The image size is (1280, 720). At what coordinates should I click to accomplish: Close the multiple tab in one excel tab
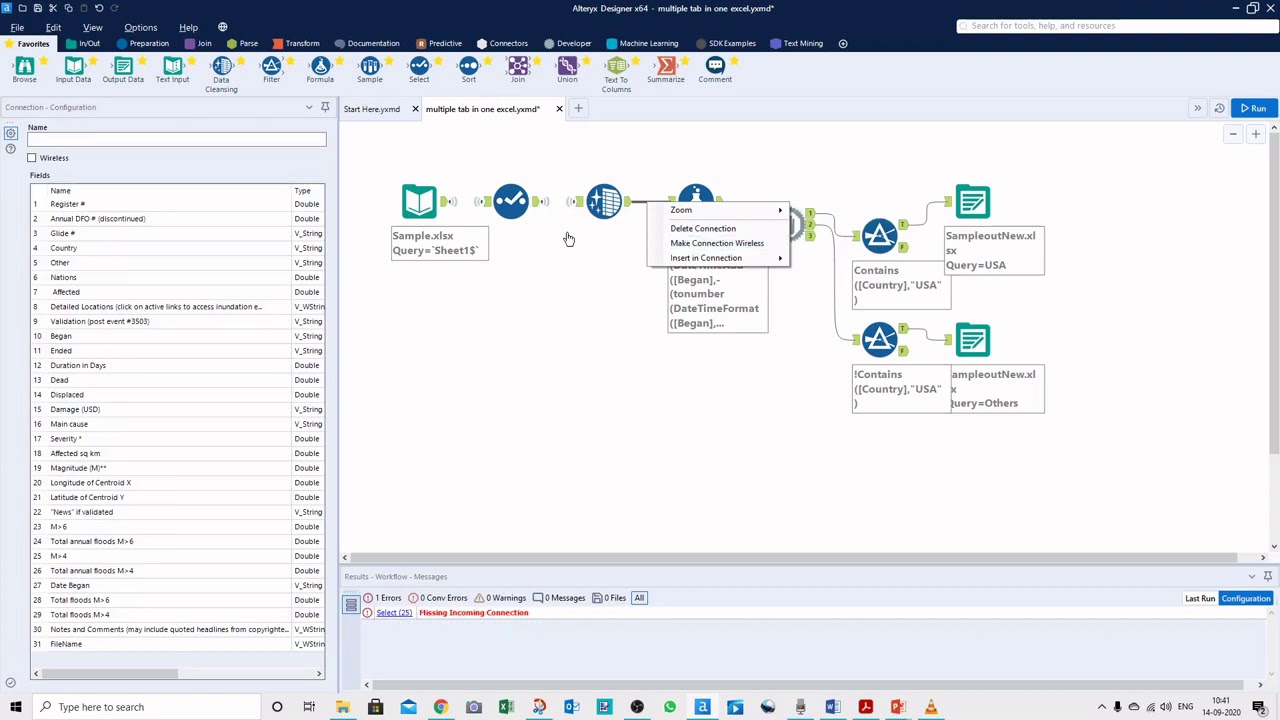coord(559,109)
